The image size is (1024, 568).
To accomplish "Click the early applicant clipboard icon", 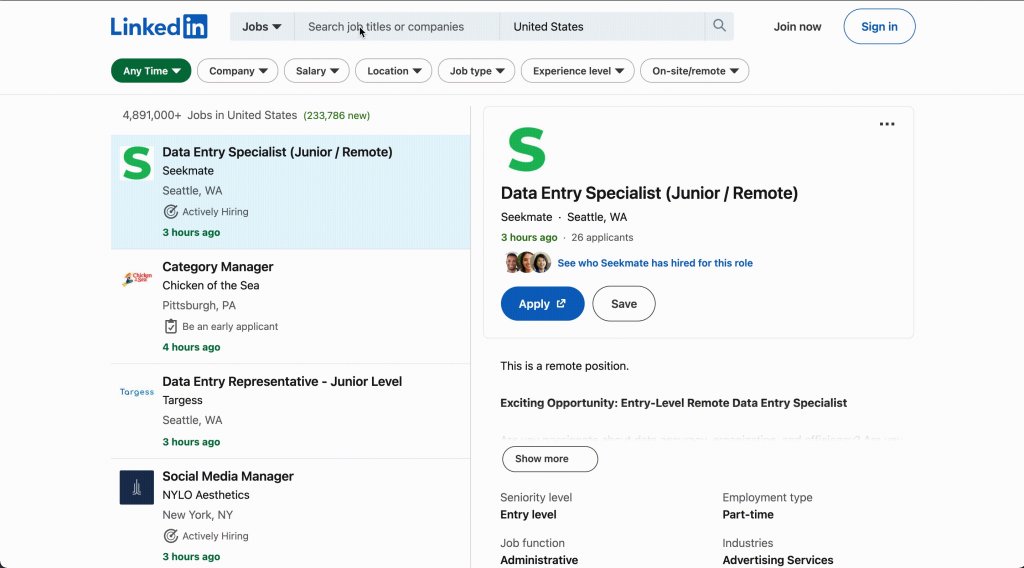I will [x=170, y=326].
